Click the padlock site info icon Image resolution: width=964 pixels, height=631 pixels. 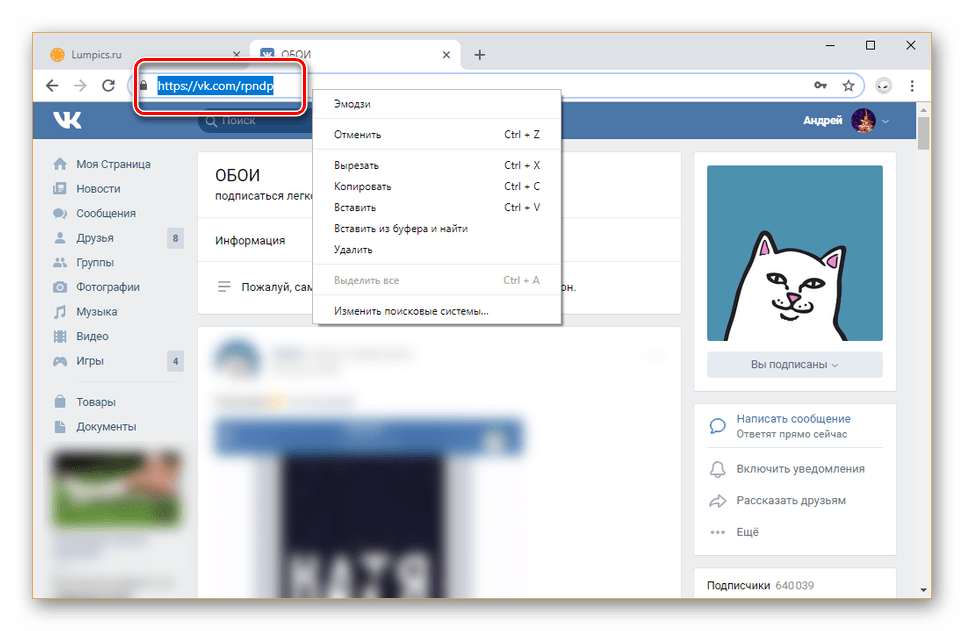pyautogui.click(x=143, y=85)
